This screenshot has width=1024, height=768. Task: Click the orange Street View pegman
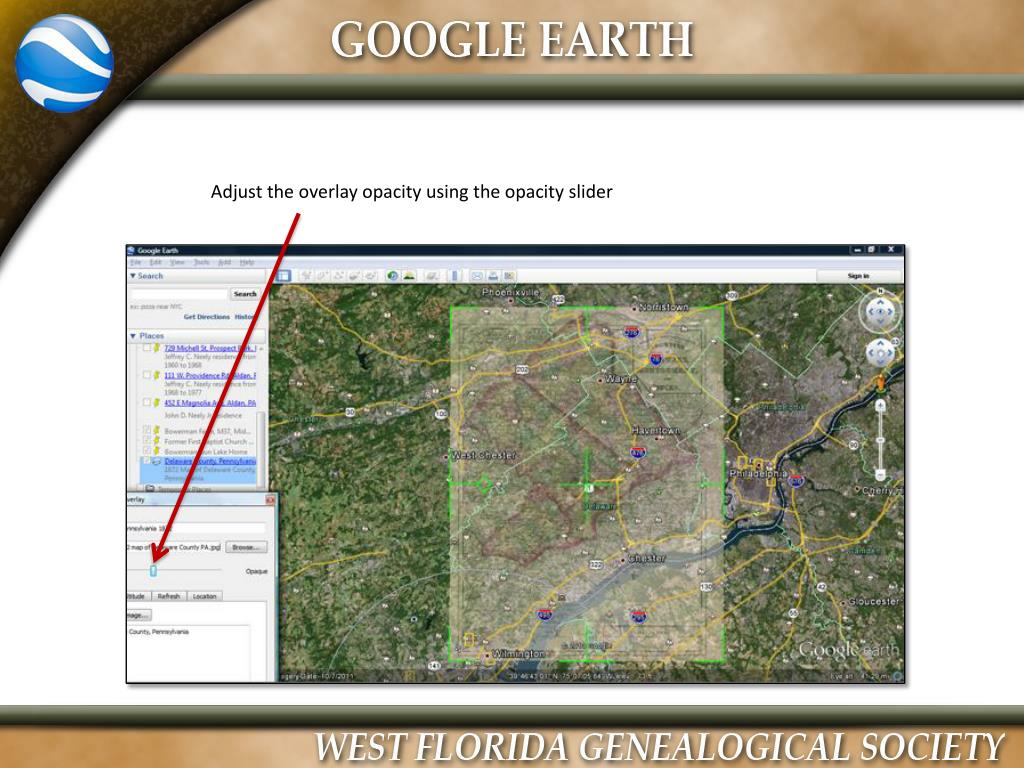point(880,384)
